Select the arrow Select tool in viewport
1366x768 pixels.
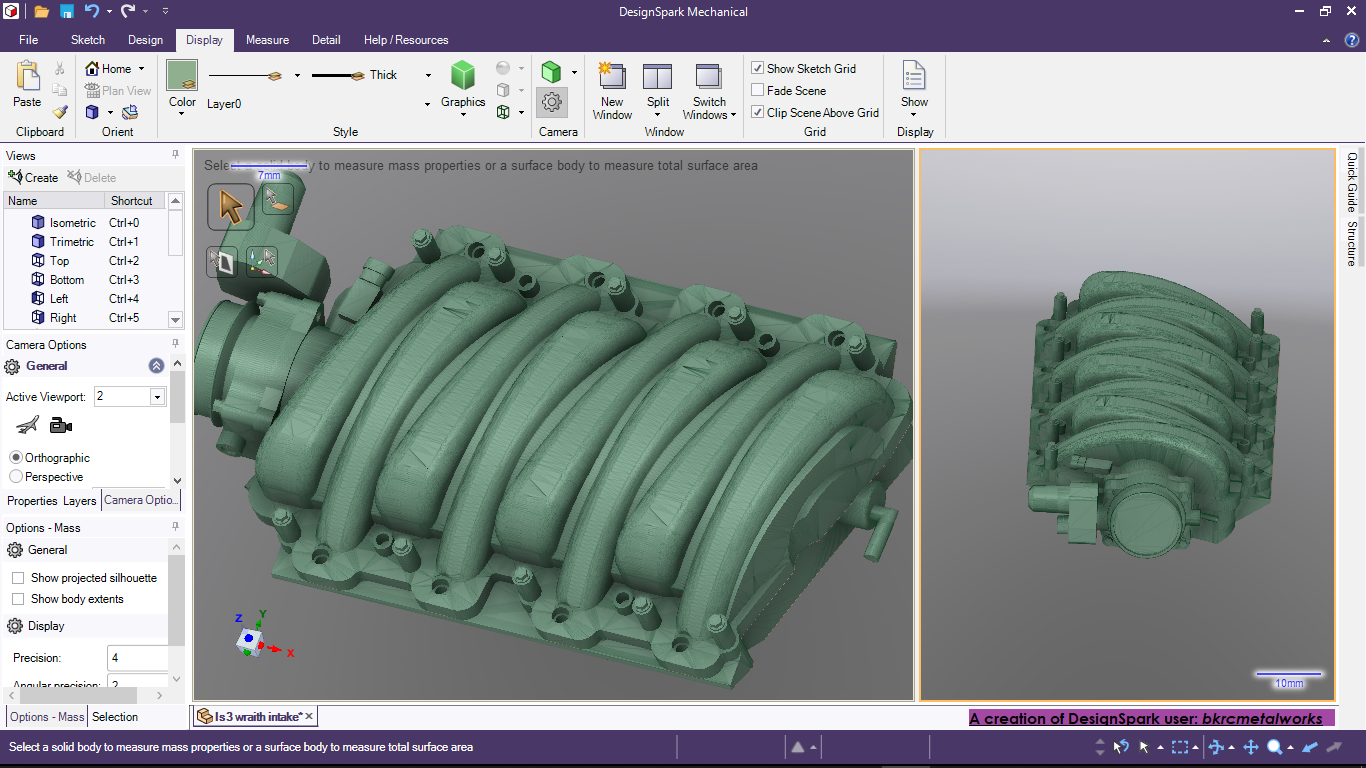[x=231, y=207]
